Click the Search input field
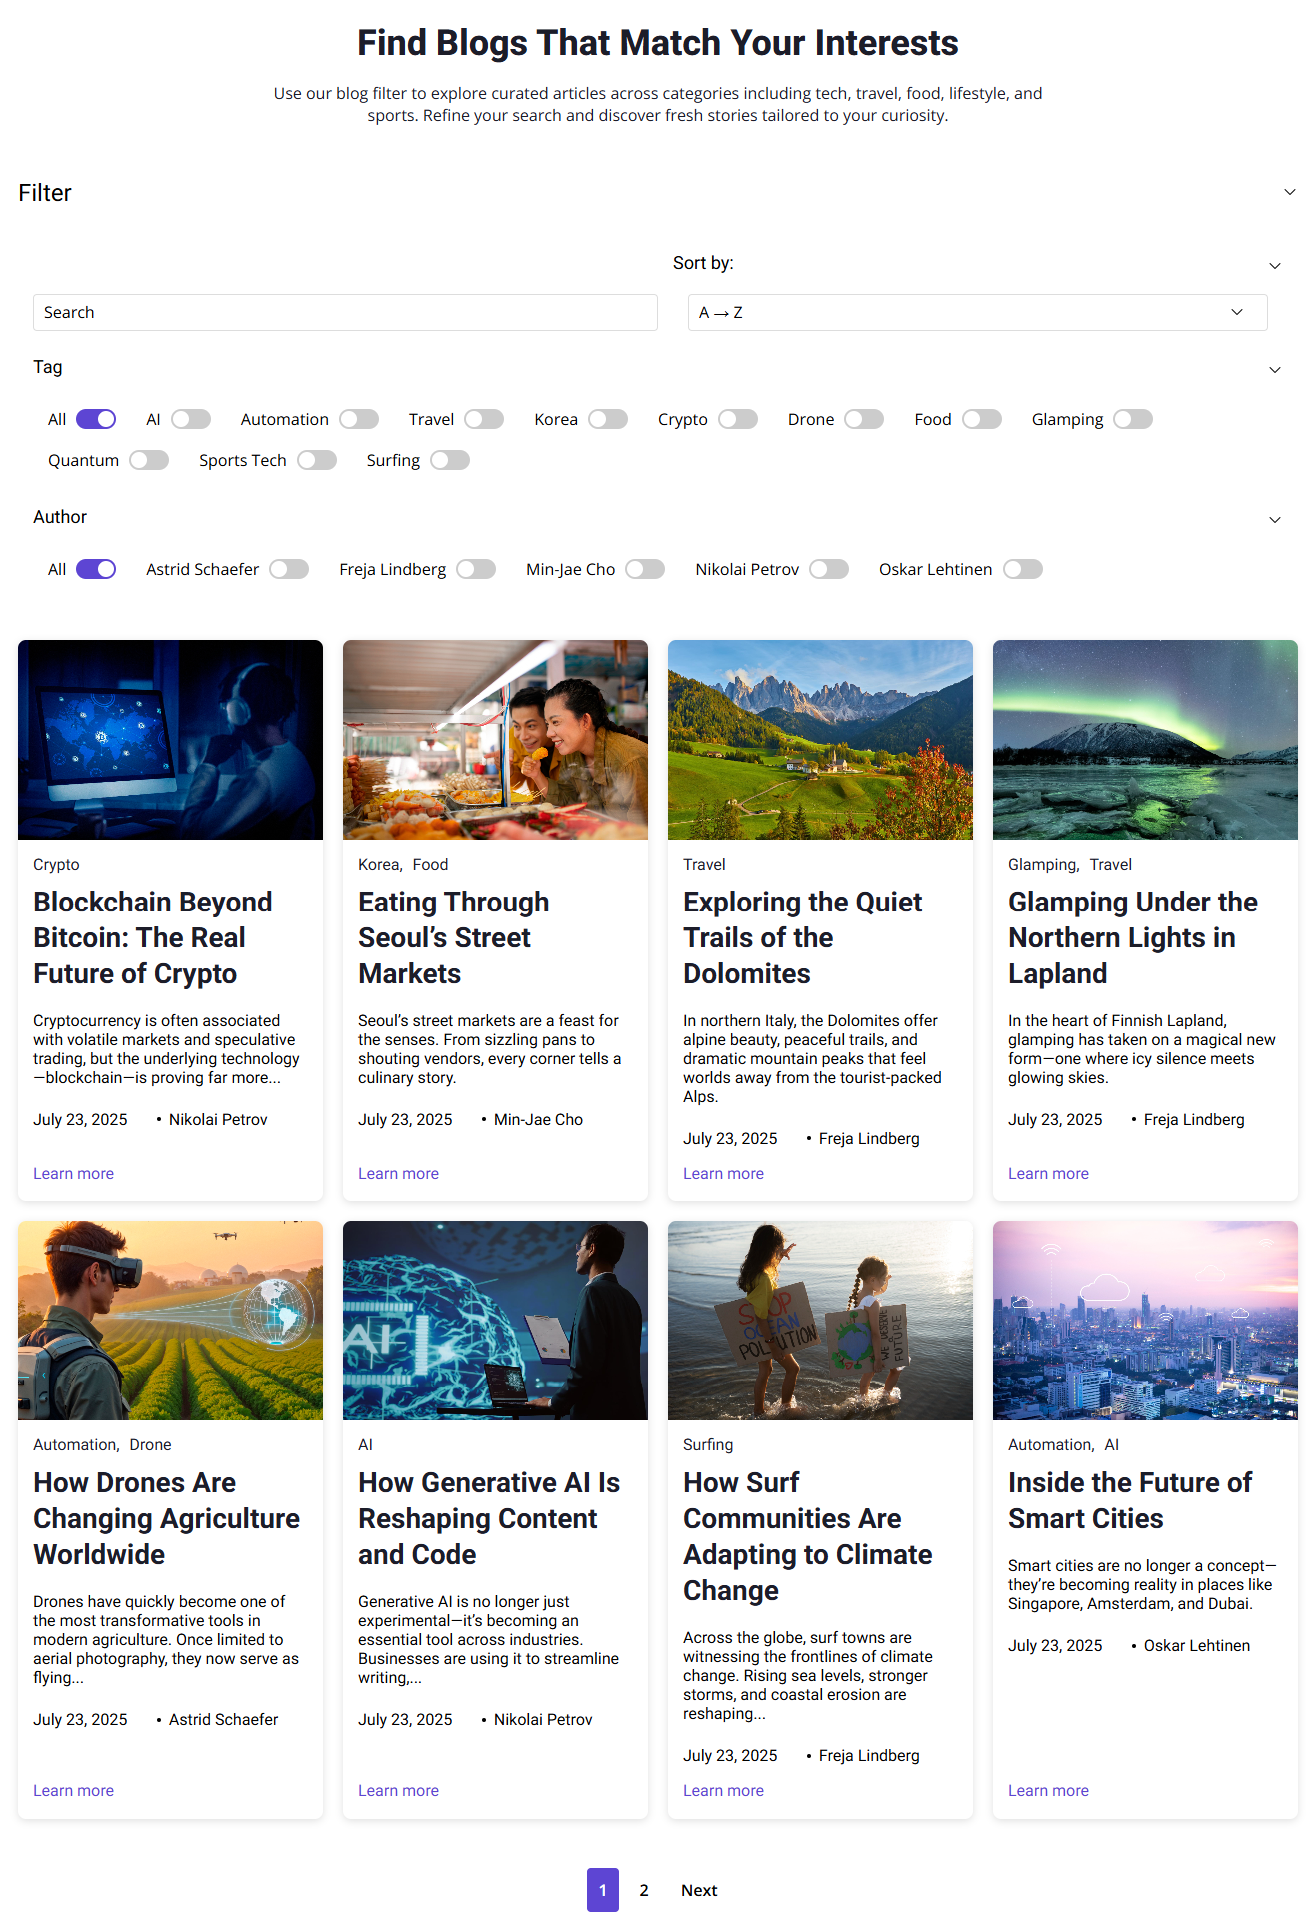Viewport: 1309px width, 1932px height. [x=345, y=312]
